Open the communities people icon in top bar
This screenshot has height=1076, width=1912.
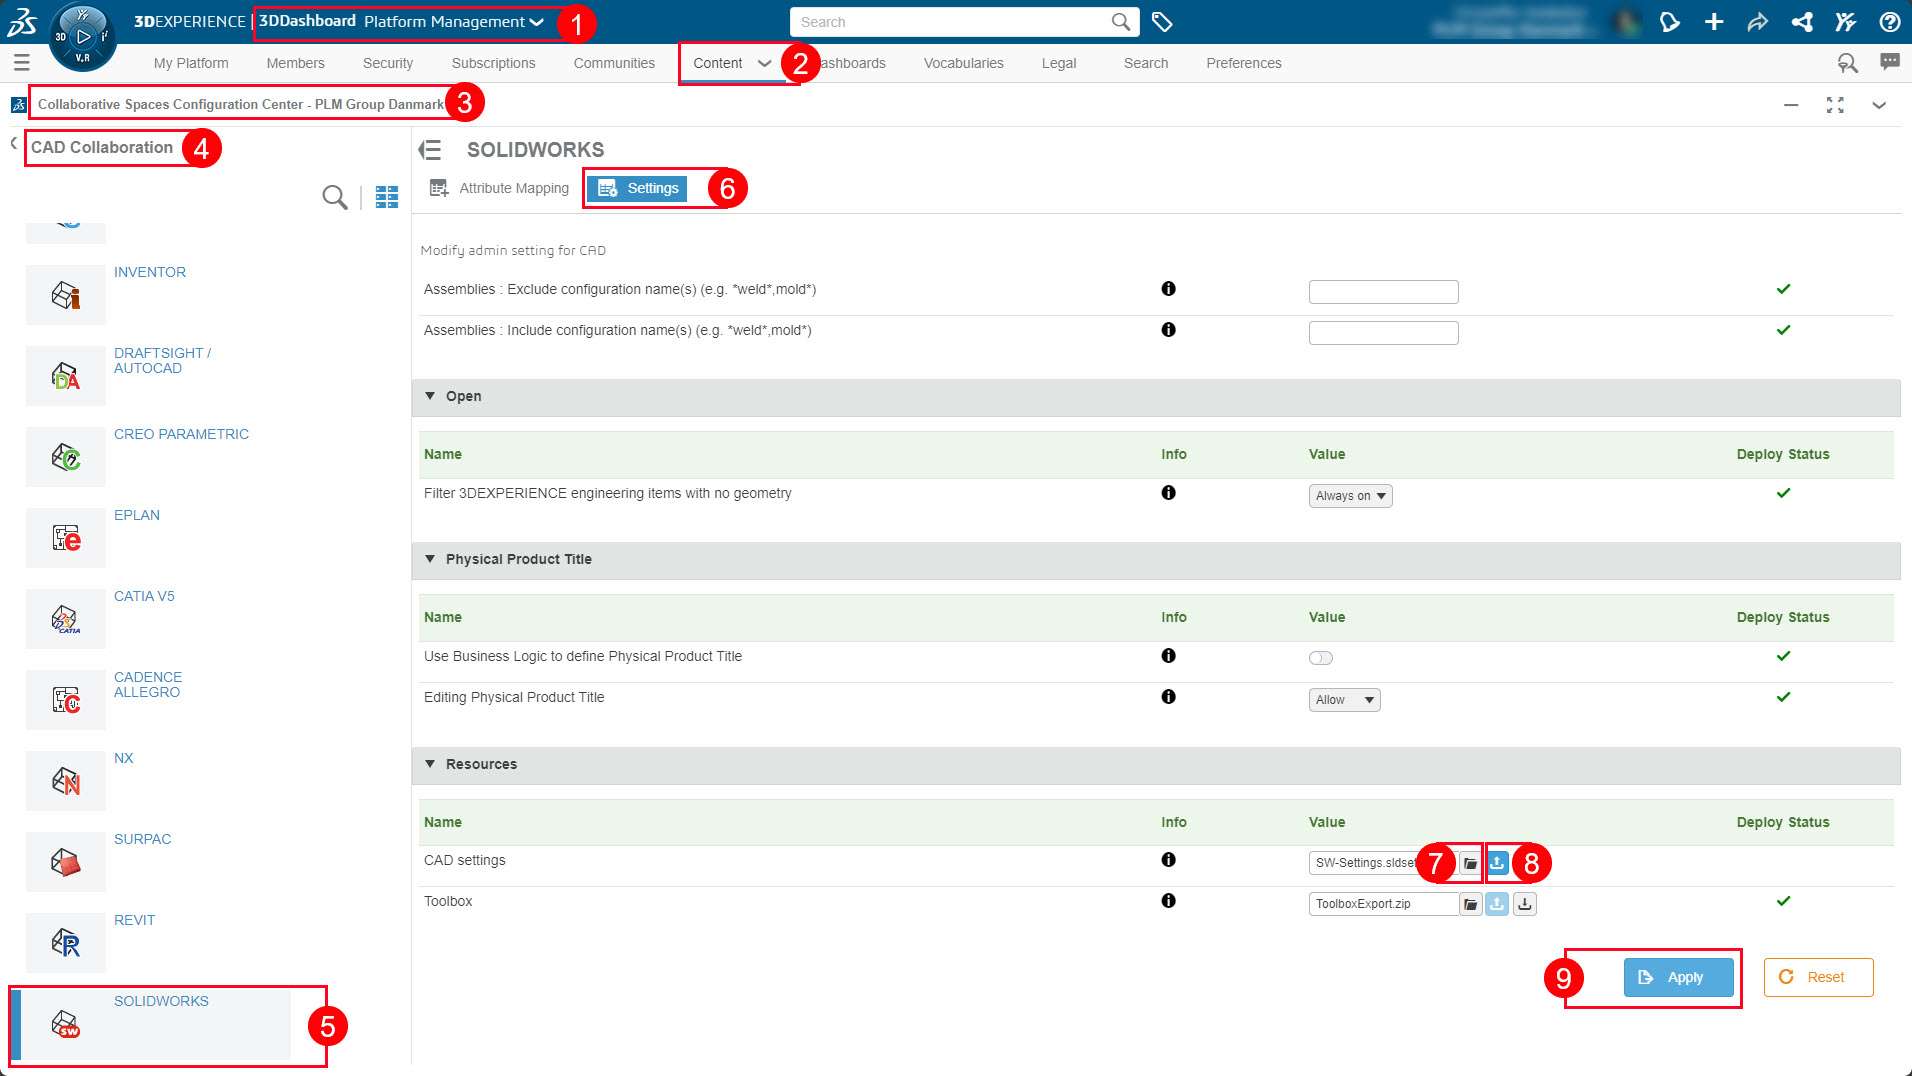click(1846, 22)
